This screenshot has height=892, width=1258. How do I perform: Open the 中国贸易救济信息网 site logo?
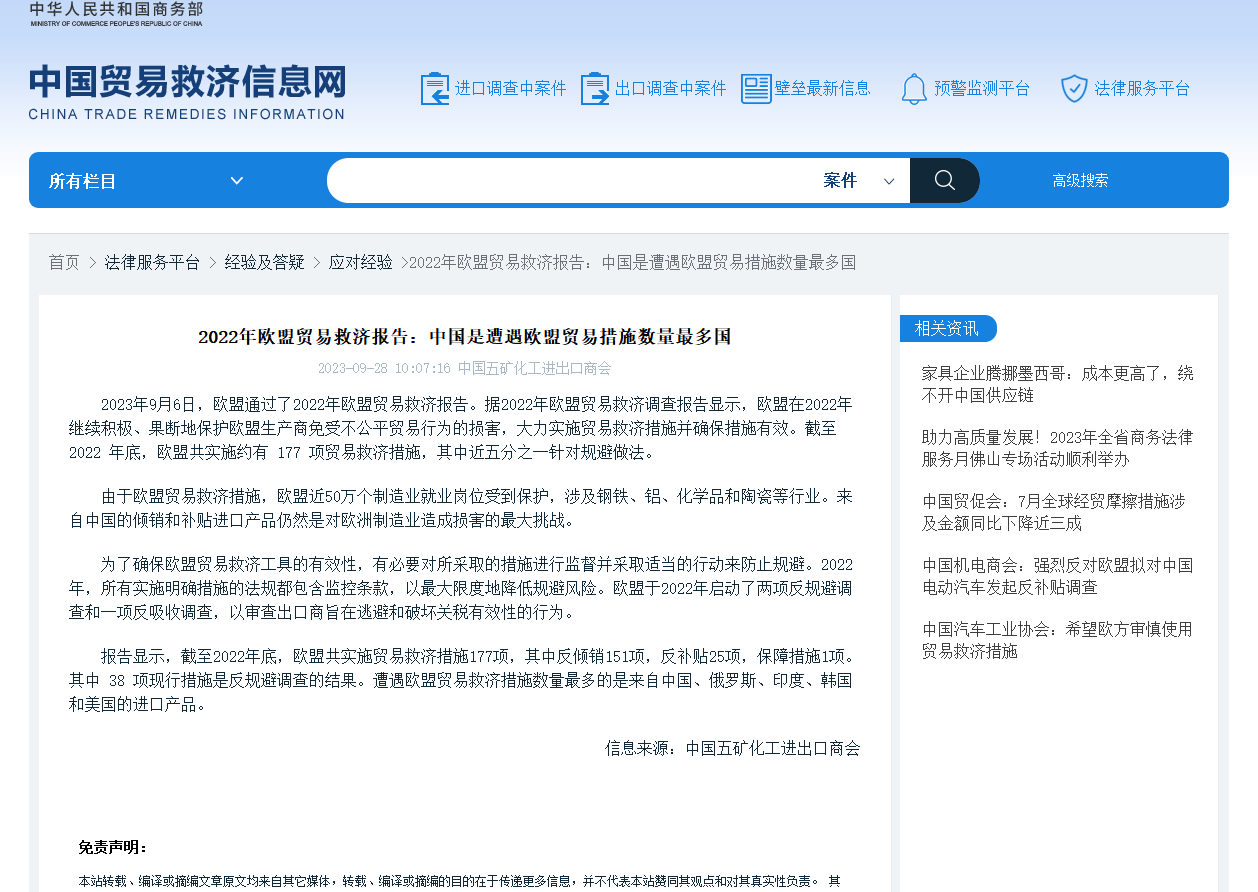pyautogui.click(x=187, y=93)
